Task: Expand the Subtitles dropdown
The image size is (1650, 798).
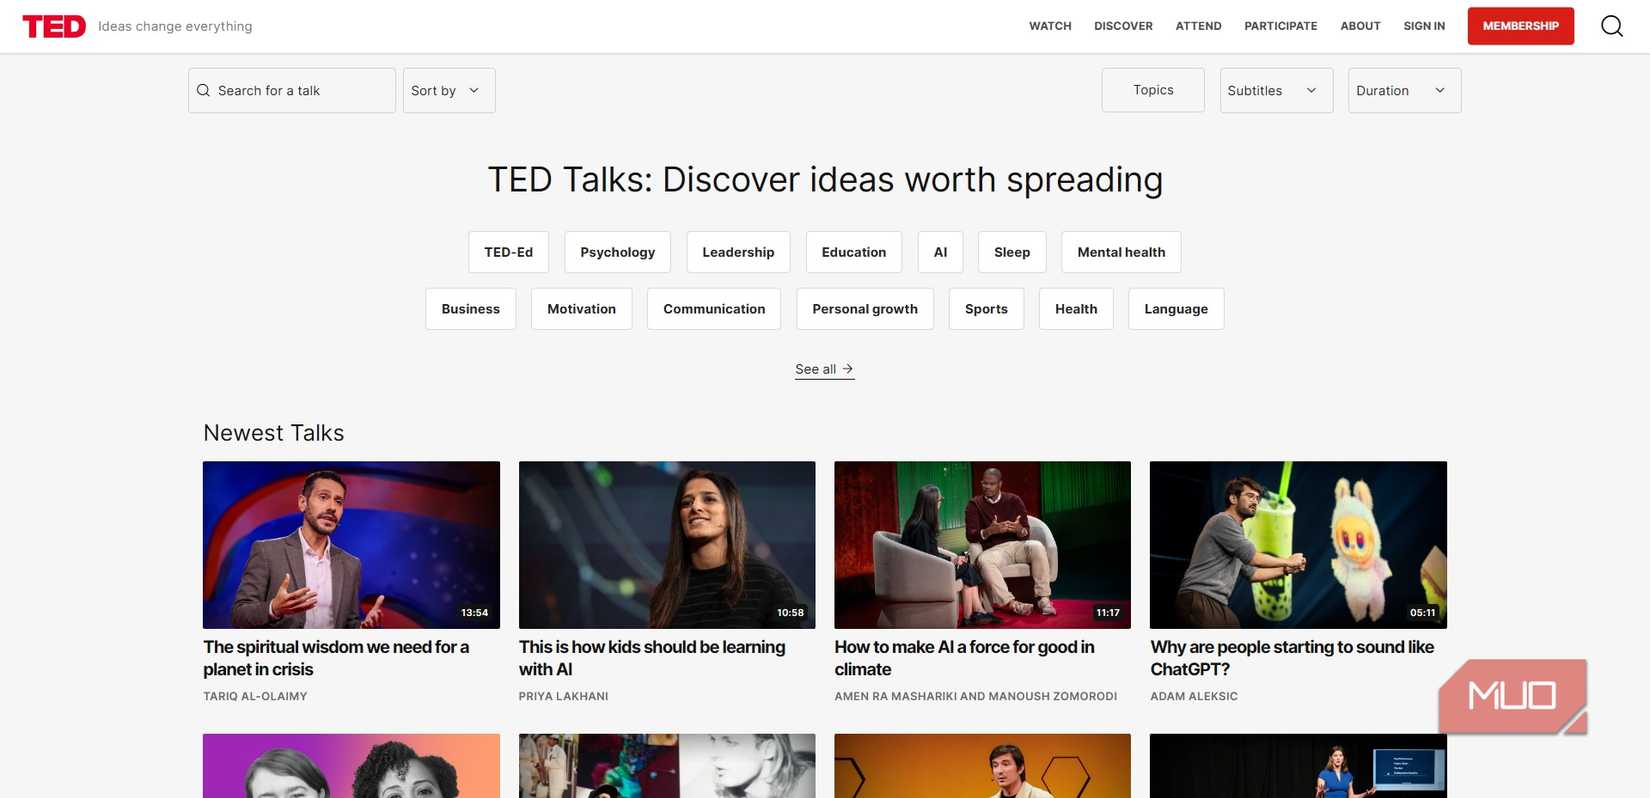Action: tap(1276, 90)
